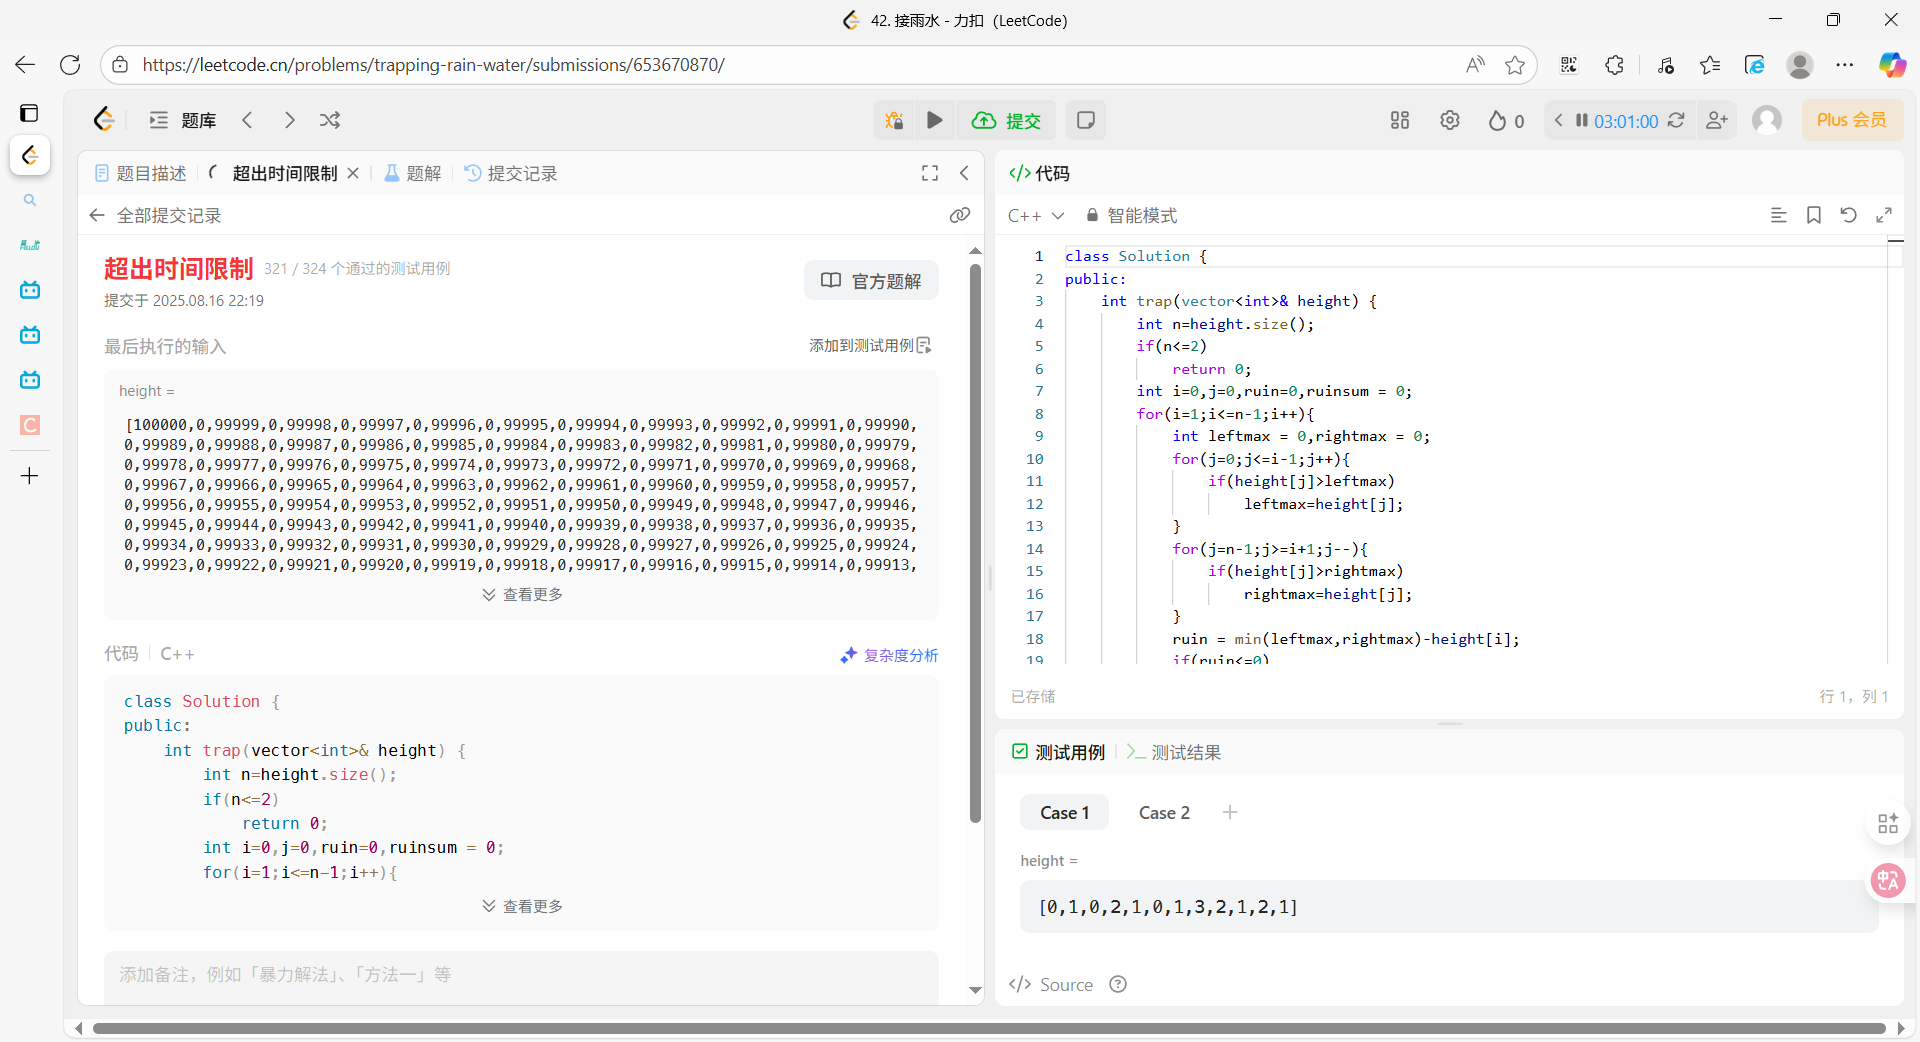Switch to 题目描述 tab
The width and height of the screenshot is (1920, 1042).
pyautogui.click(x=141, y=173)
